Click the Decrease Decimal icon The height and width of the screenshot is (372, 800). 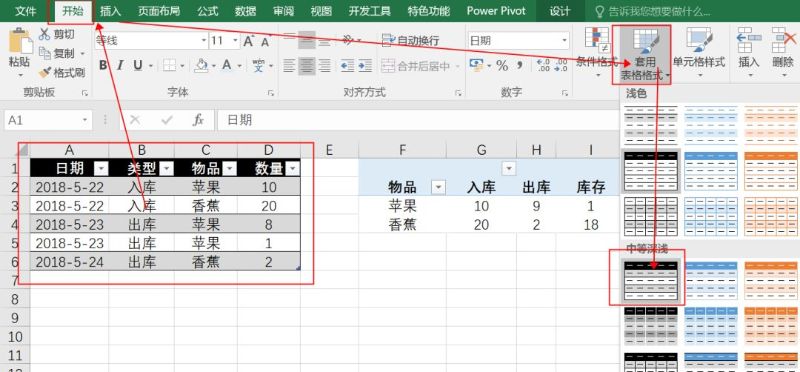pyautogui.click(x=561, y=65)
